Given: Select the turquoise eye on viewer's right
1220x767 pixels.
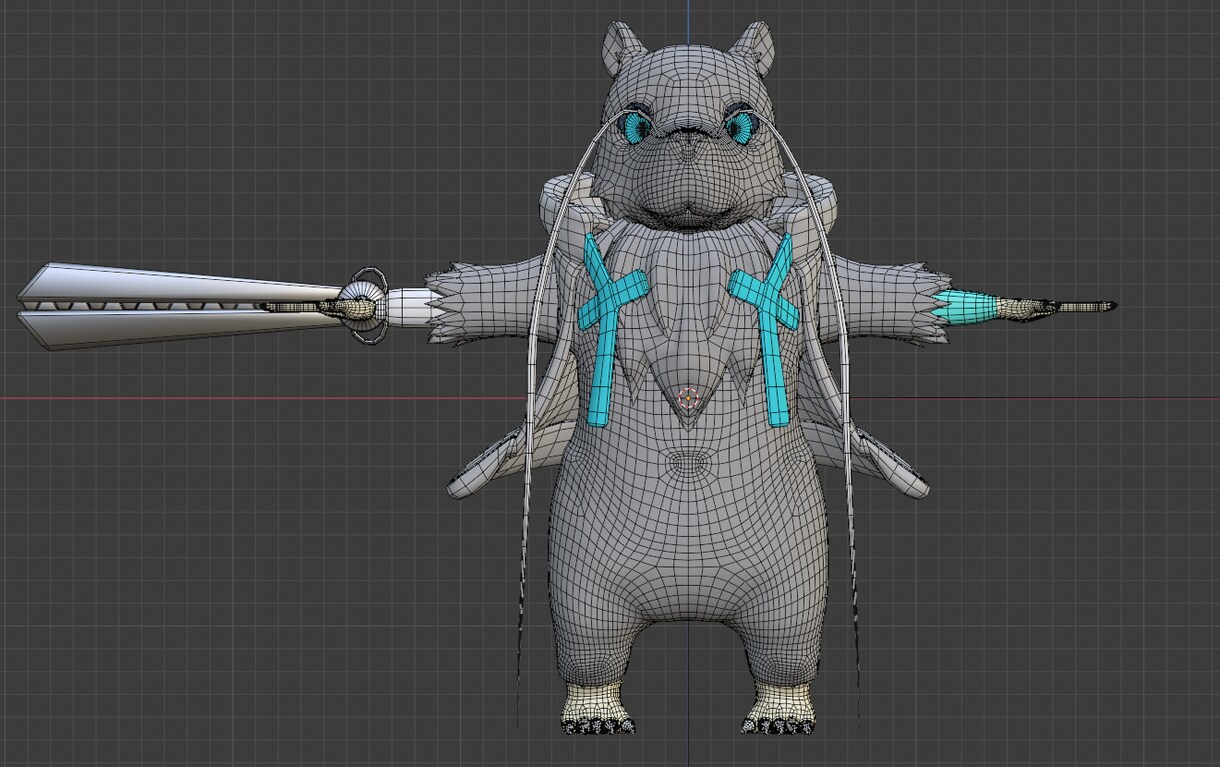Looking at the screenshot, I should [x=741, y=126].
